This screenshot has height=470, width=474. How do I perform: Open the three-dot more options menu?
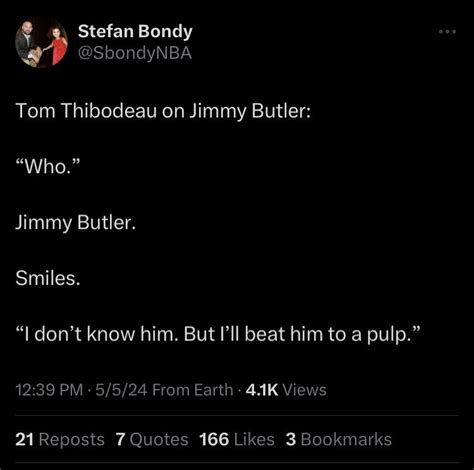coord(447,32)
